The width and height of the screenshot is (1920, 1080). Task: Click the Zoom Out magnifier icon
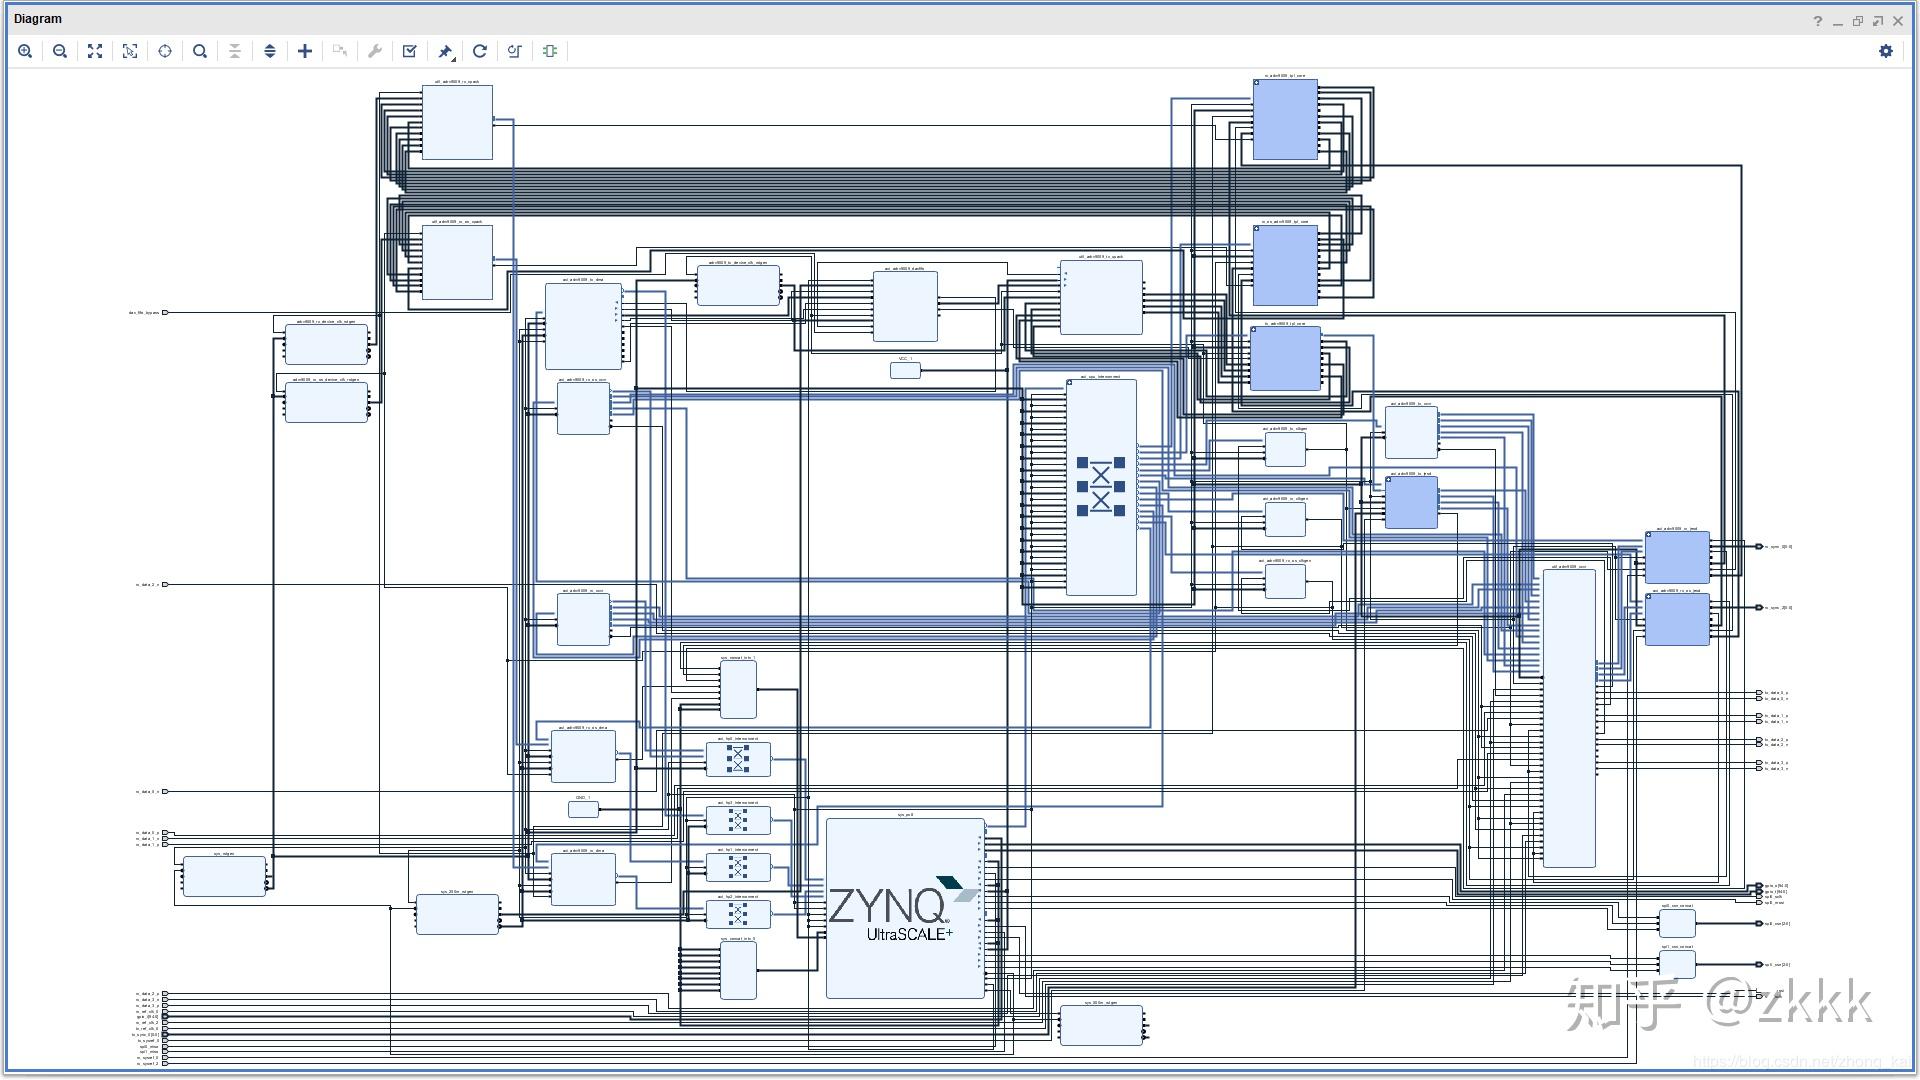pos(60,51)
